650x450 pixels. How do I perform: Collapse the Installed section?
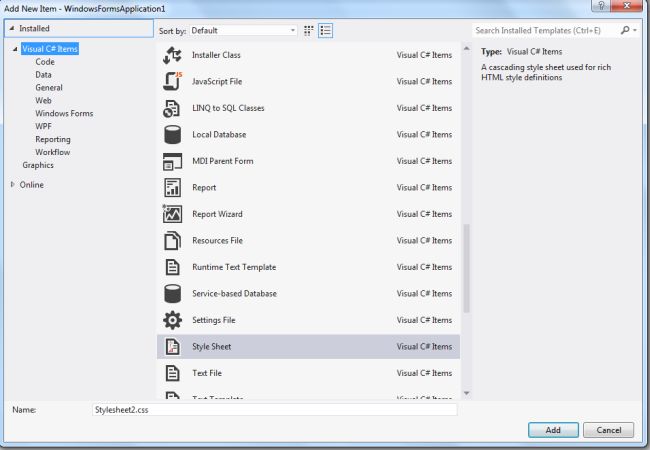pos(12,29)
